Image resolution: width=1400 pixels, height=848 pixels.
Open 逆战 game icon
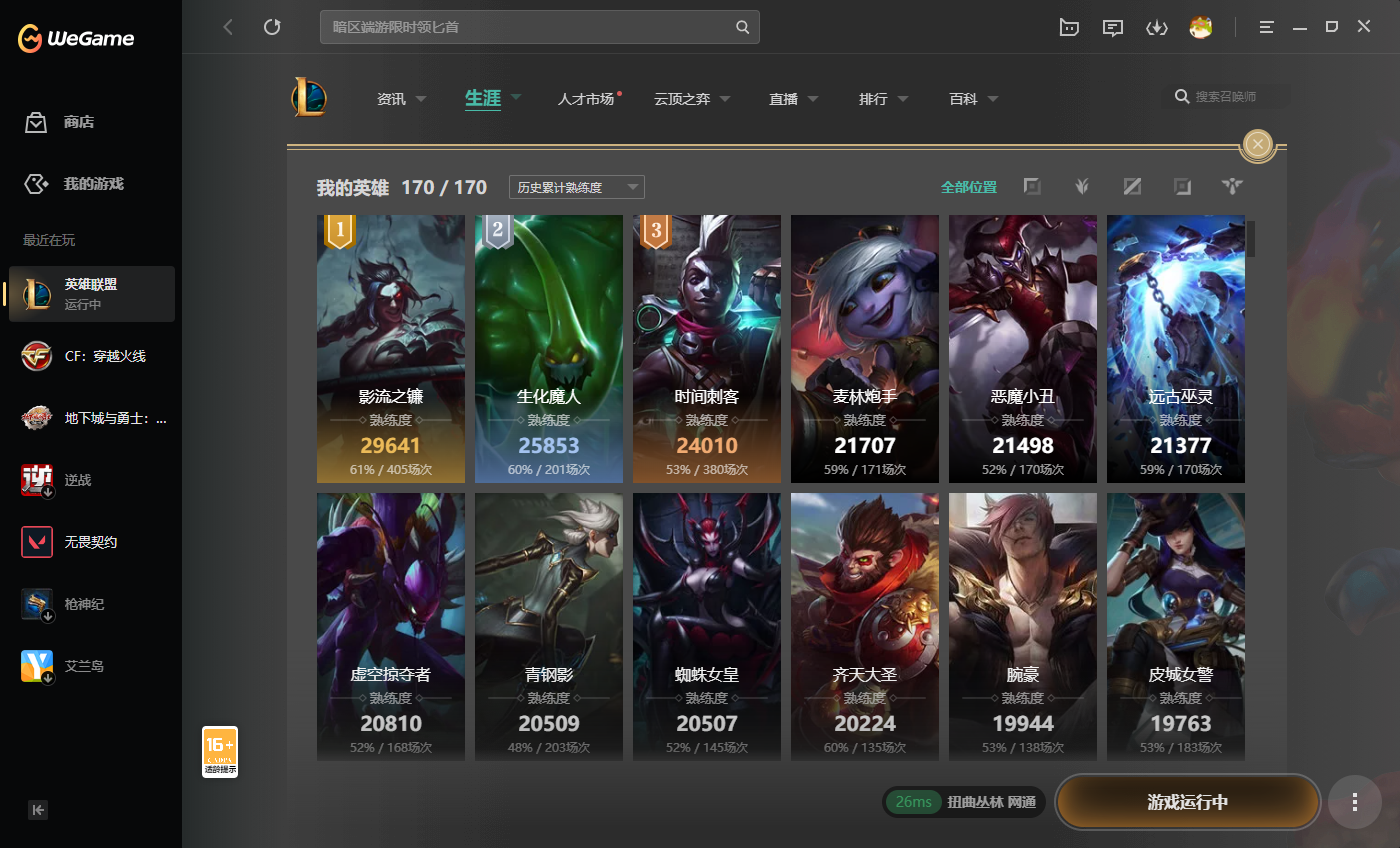(x=37, y=480)
